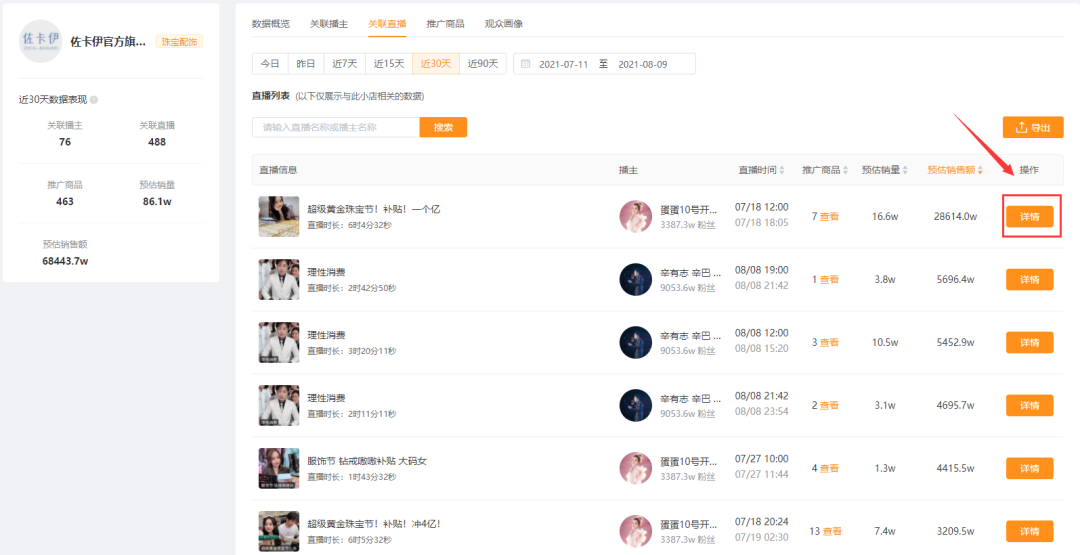The image size is (1080, 555).
Task: Open 详情 for 一个亿 live row
Action: 1030,216
